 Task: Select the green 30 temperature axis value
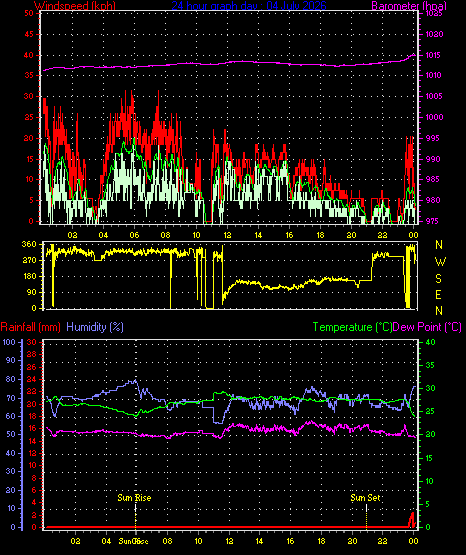[x=430, y=388]
